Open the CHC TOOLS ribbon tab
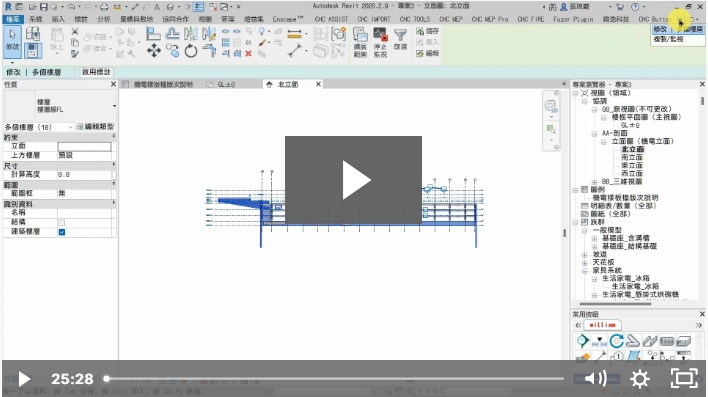The width and height of the screenshot is (708, 397). (x=415, y=19)
